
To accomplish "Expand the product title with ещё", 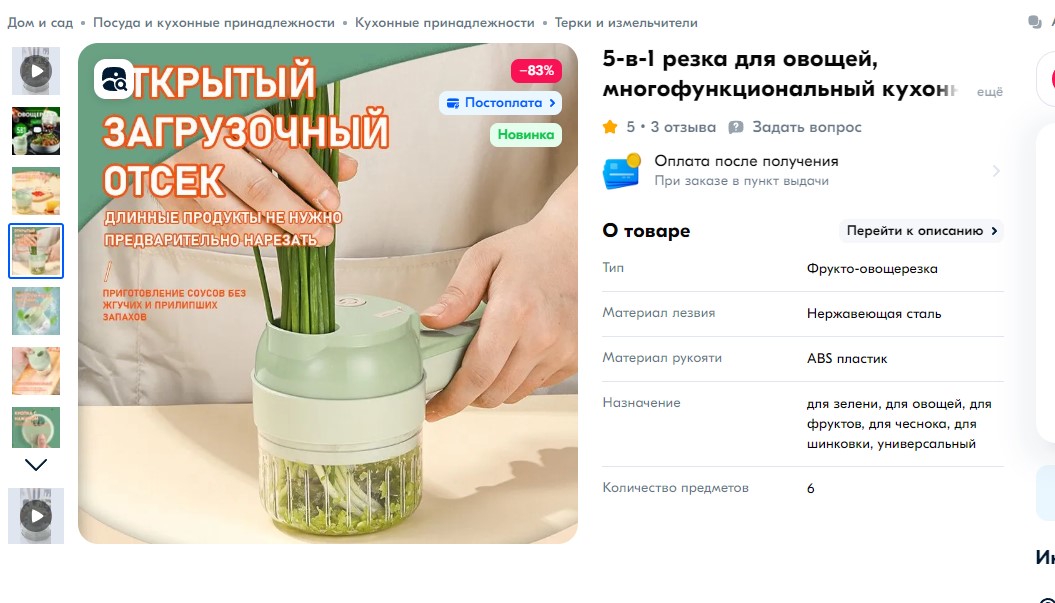I will click(x=989, y=92).
